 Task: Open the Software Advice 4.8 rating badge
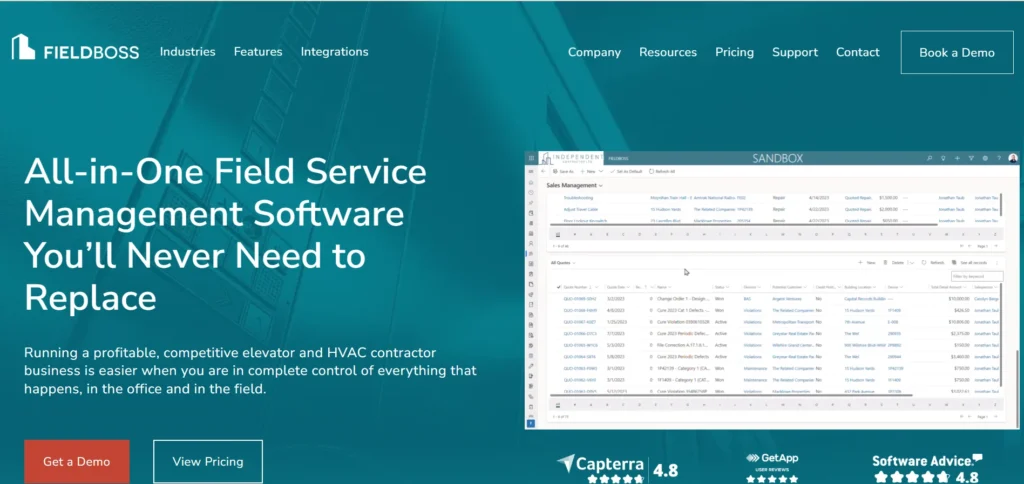tap(927, 468)
